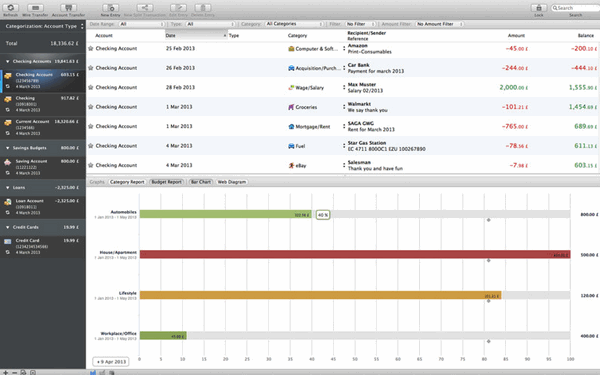Open Wire Transfer from the toolbar
The height and width of the screenshot is (375, 600).
pyautogui.click(x=35, y=8)
